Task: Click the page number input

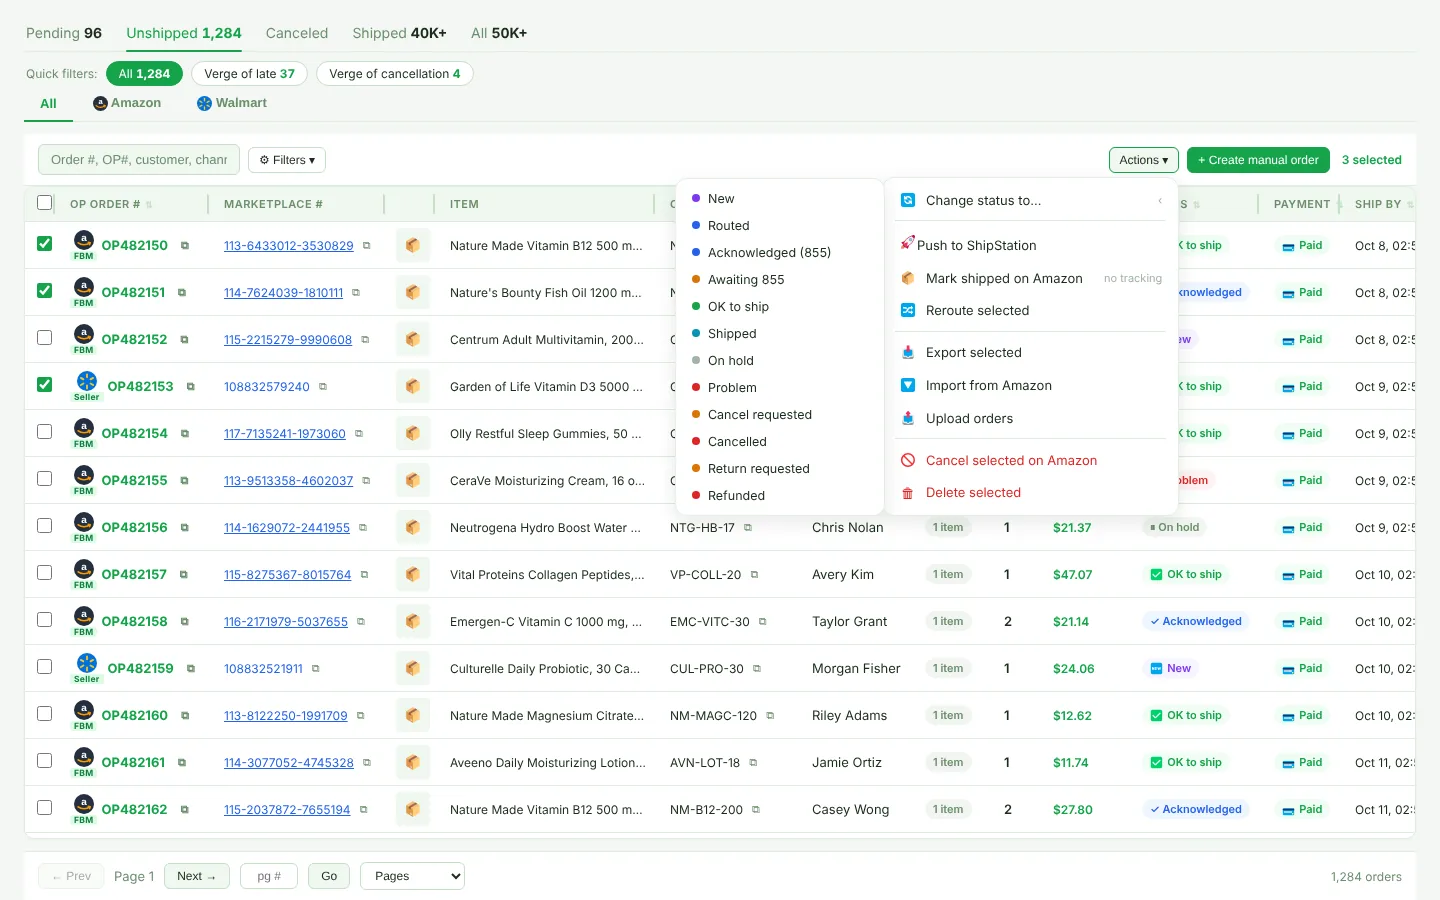Action: coord(270,876)
